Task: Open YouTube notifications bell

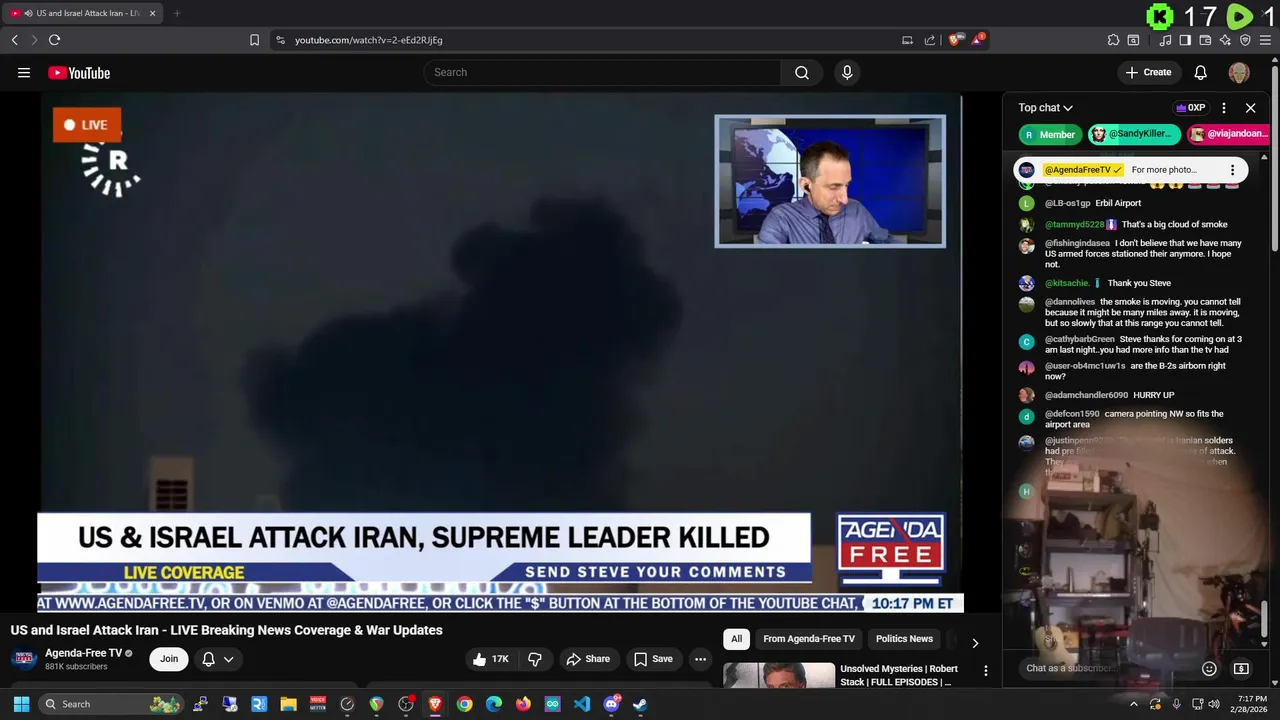Action: (x=1201, y=72)
